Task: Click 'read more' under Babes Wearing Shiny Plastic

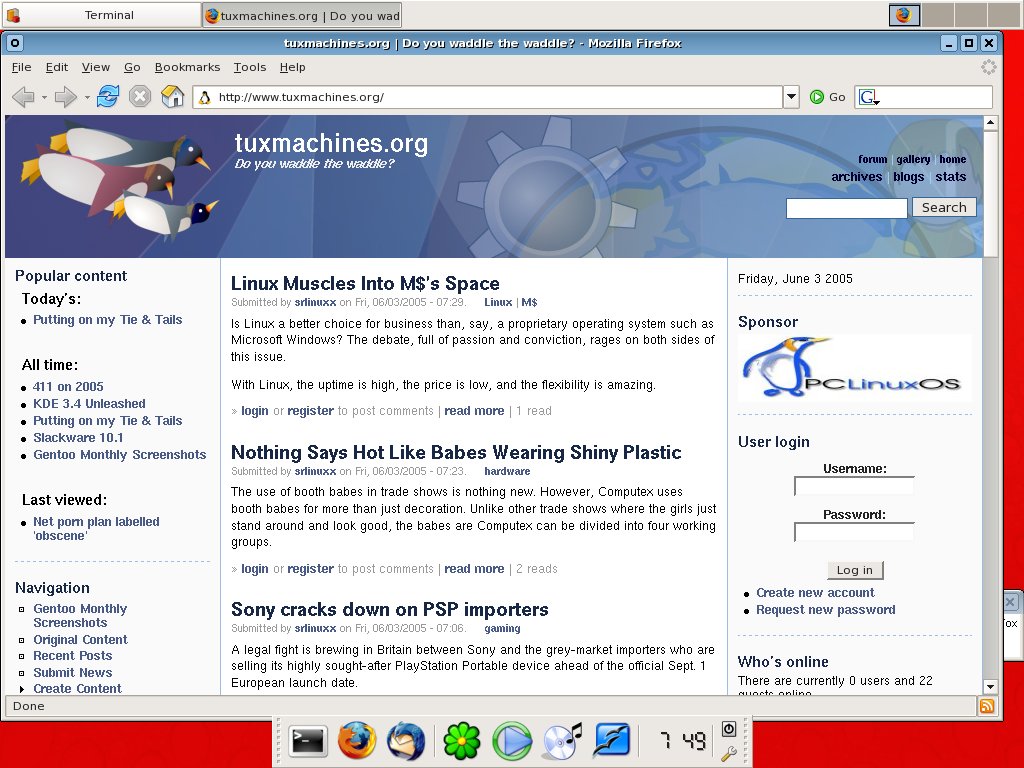Action: pos(474,569)
